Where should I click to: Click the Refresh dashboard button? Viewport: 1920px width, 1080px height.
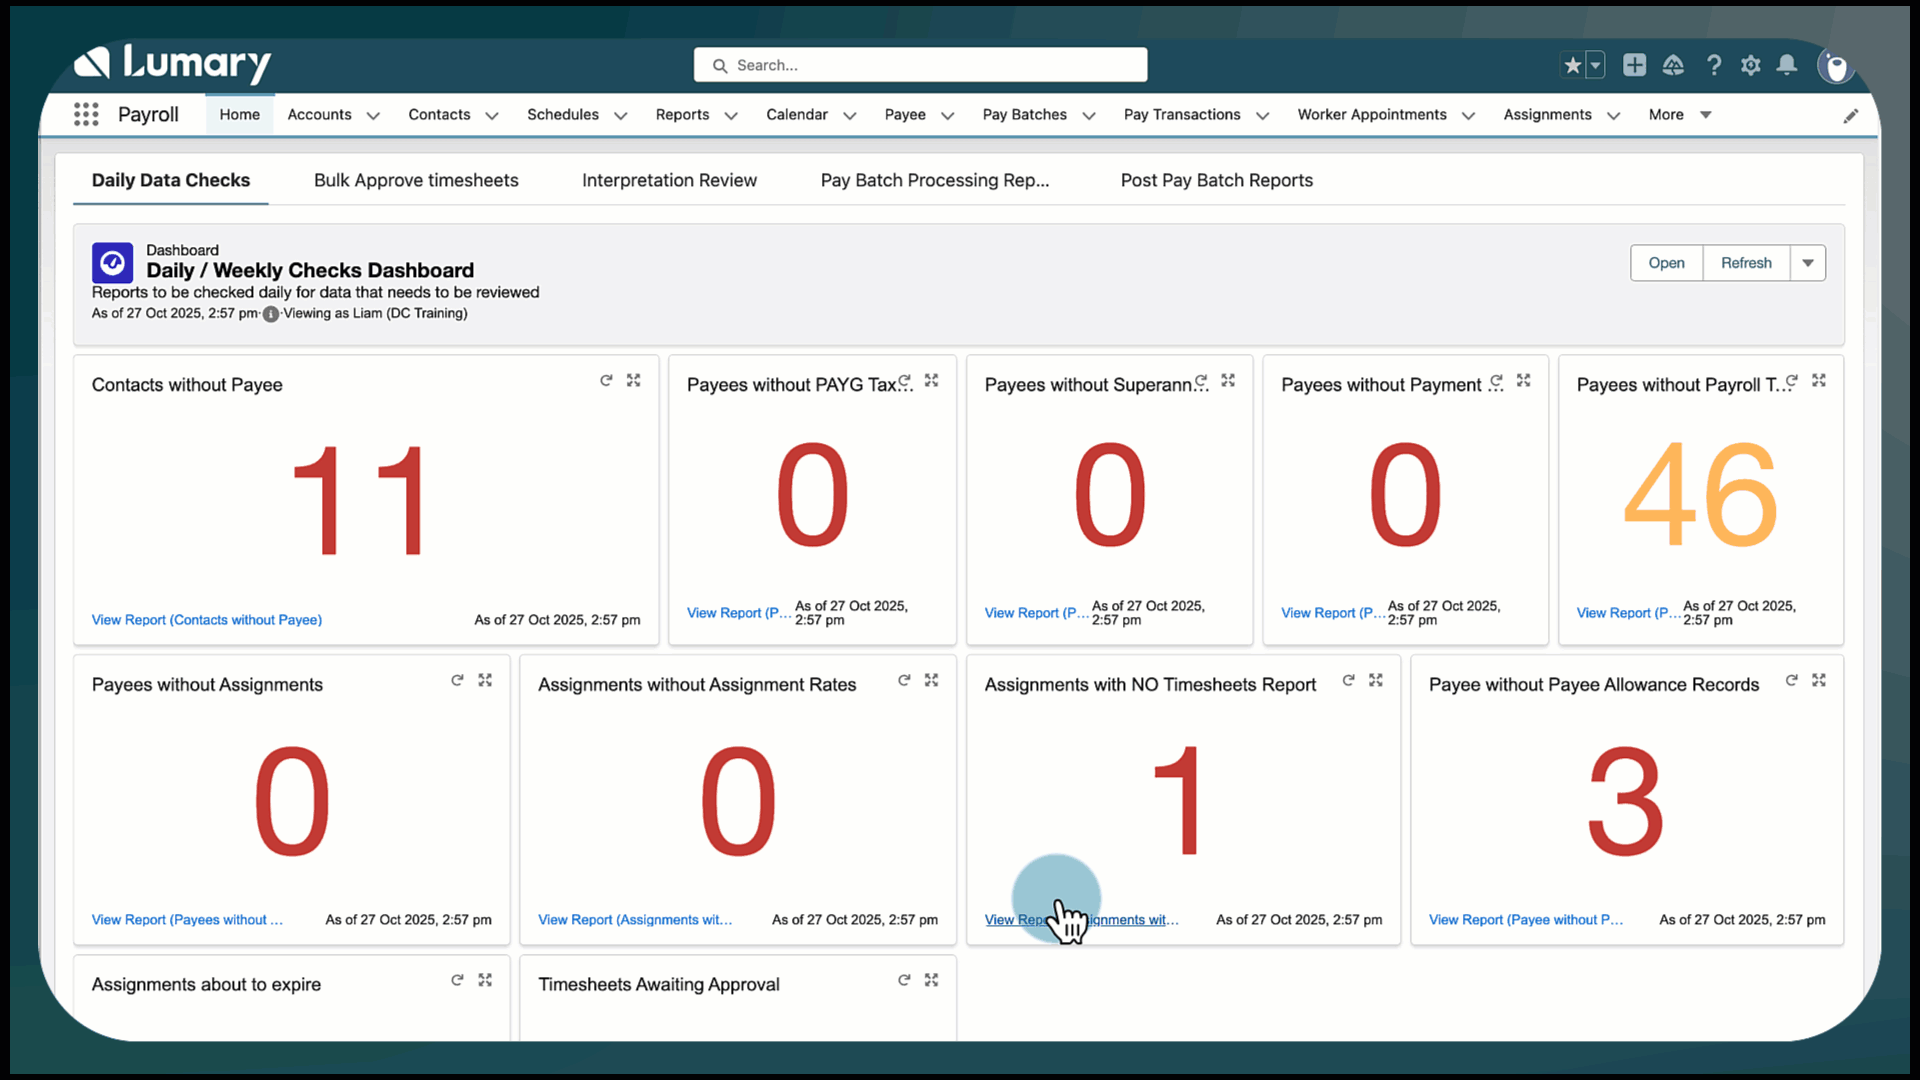coord(1745,262)
